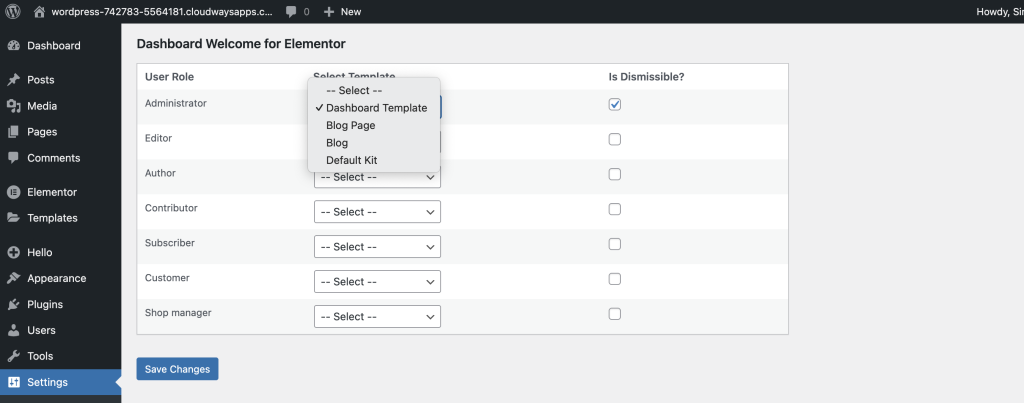Expand the Customer template select
This screenshot has width=1024, height=403.
(377, 282)
